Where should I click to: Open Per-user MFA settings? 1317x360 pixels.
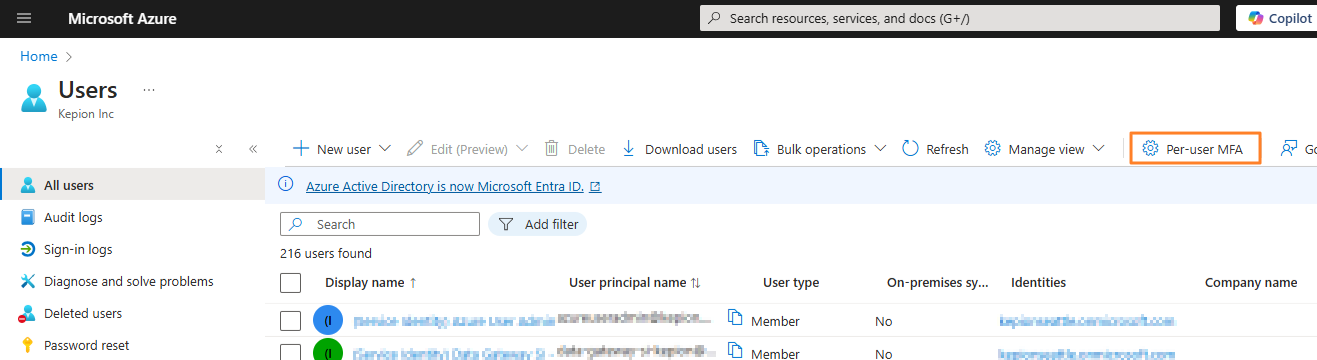(x=1195, y=149)
